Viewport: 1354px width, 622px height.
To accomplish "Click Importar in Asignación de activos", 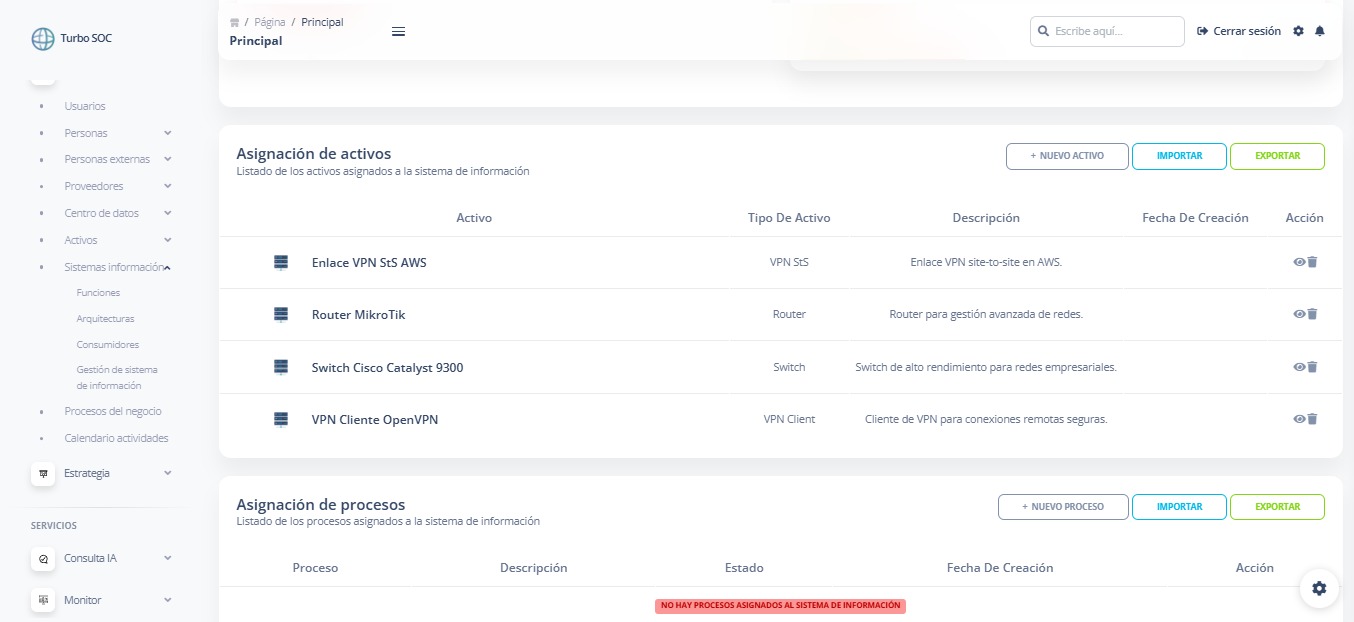I will (1179, 156).
